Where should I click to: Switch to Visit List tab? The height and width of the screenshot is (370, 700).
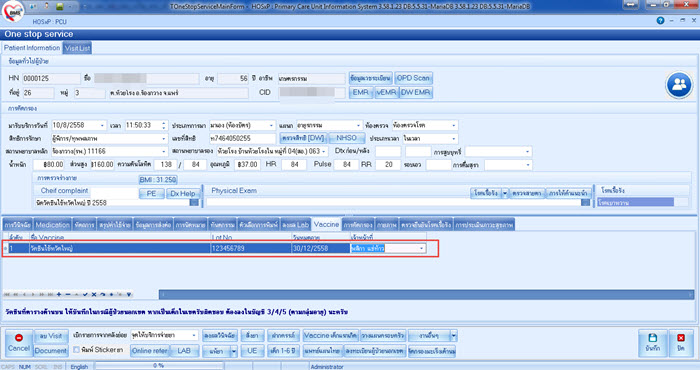click(x=77, y=48)
